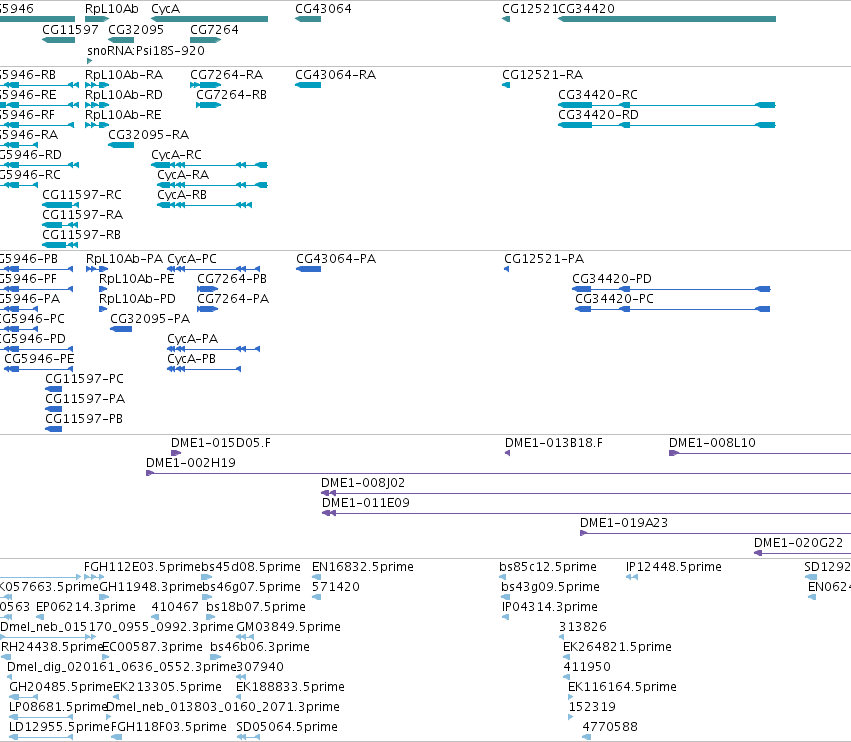Select the CG34420 gene bar in the top track

coord(667,20)
